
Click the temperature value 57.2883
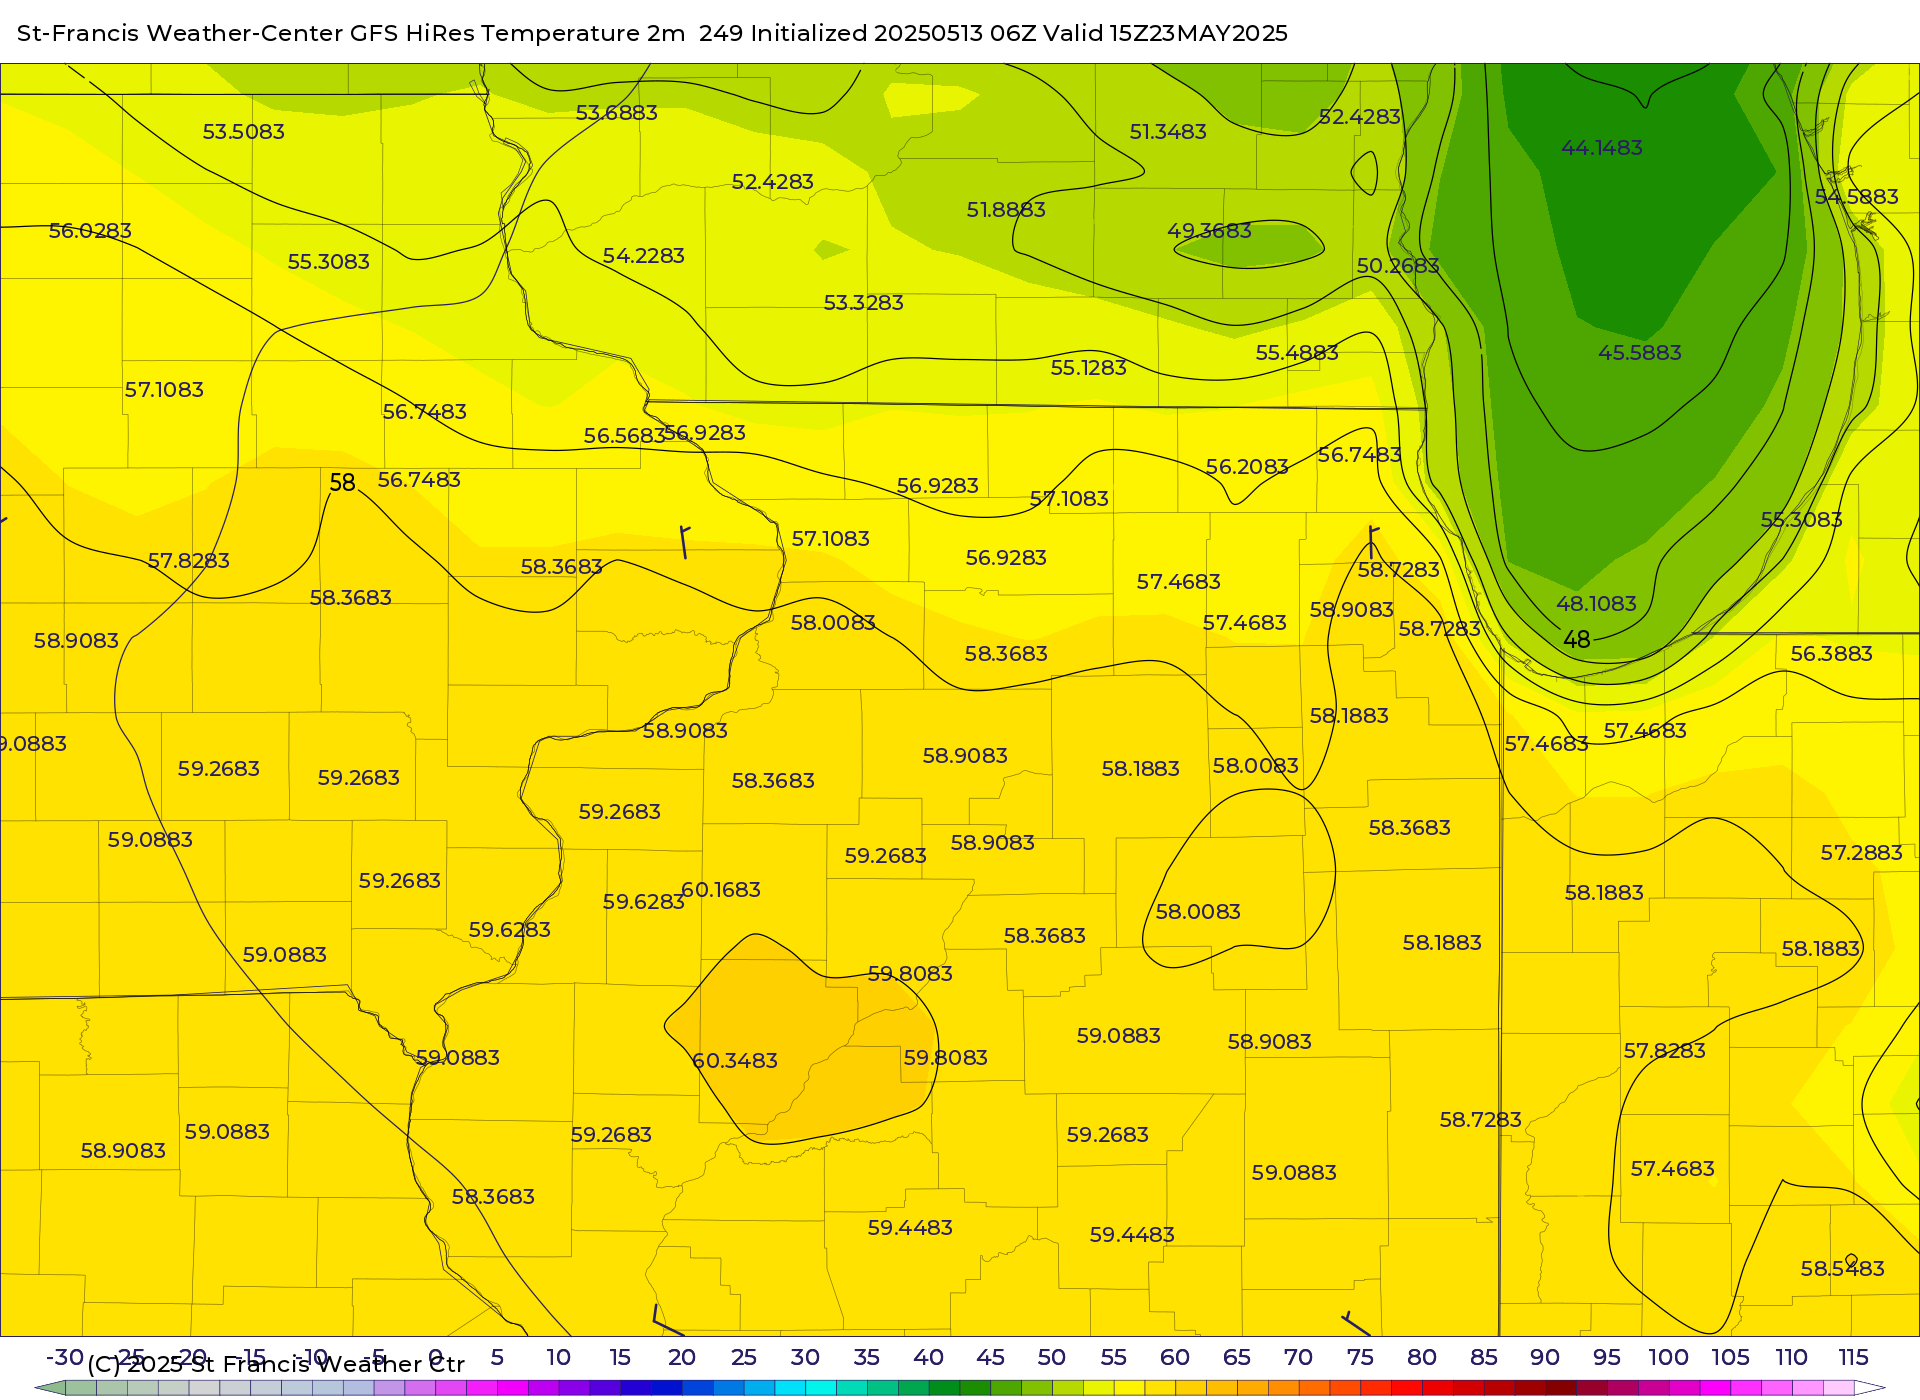[x=1861, y=853]
